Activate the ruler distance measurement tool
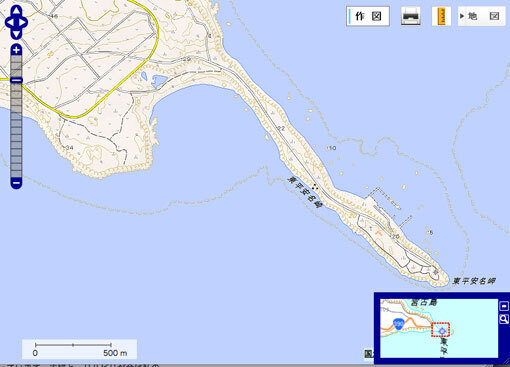This screenshot has height=367, width=510. click(441, 16)
